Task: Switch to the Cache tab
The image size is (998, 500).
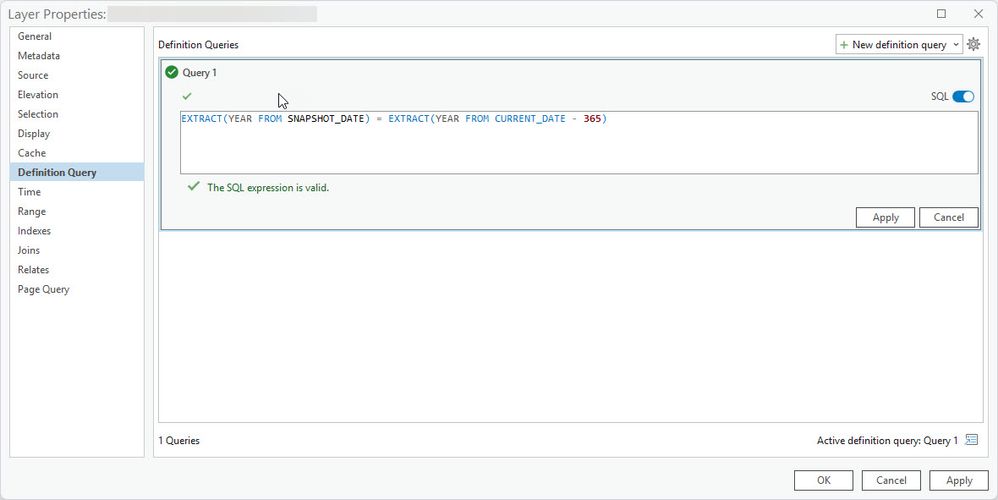Action: [x=76, y=153]
